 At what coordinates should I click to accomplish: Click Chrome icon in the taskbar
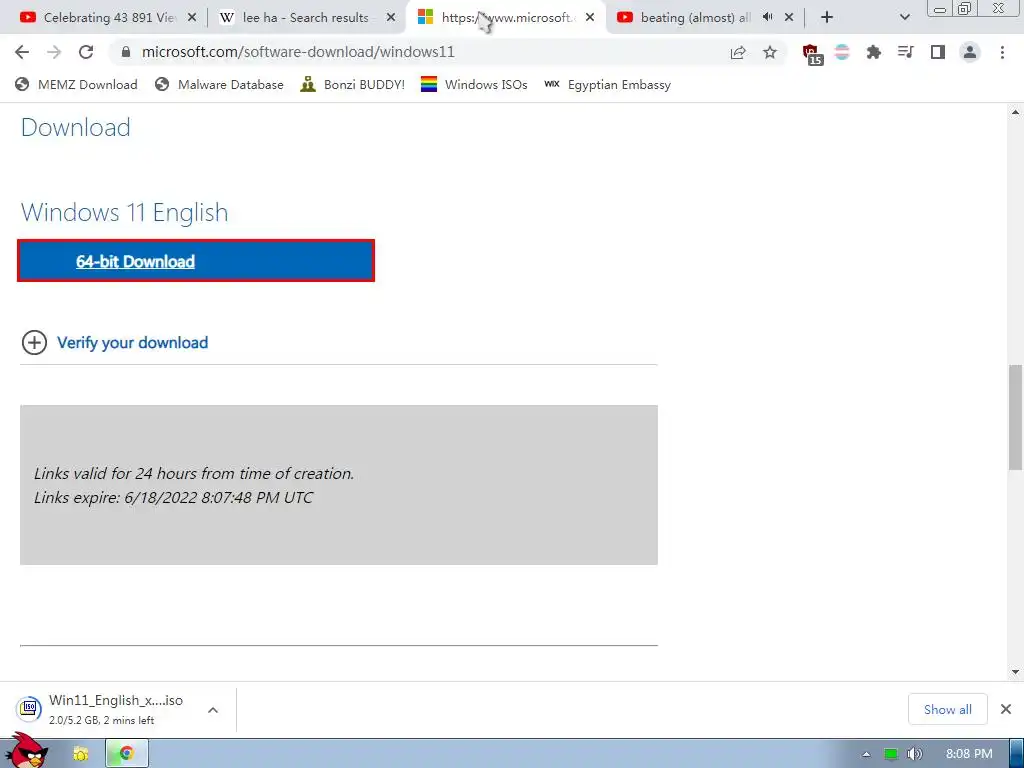tap(127, 754)
